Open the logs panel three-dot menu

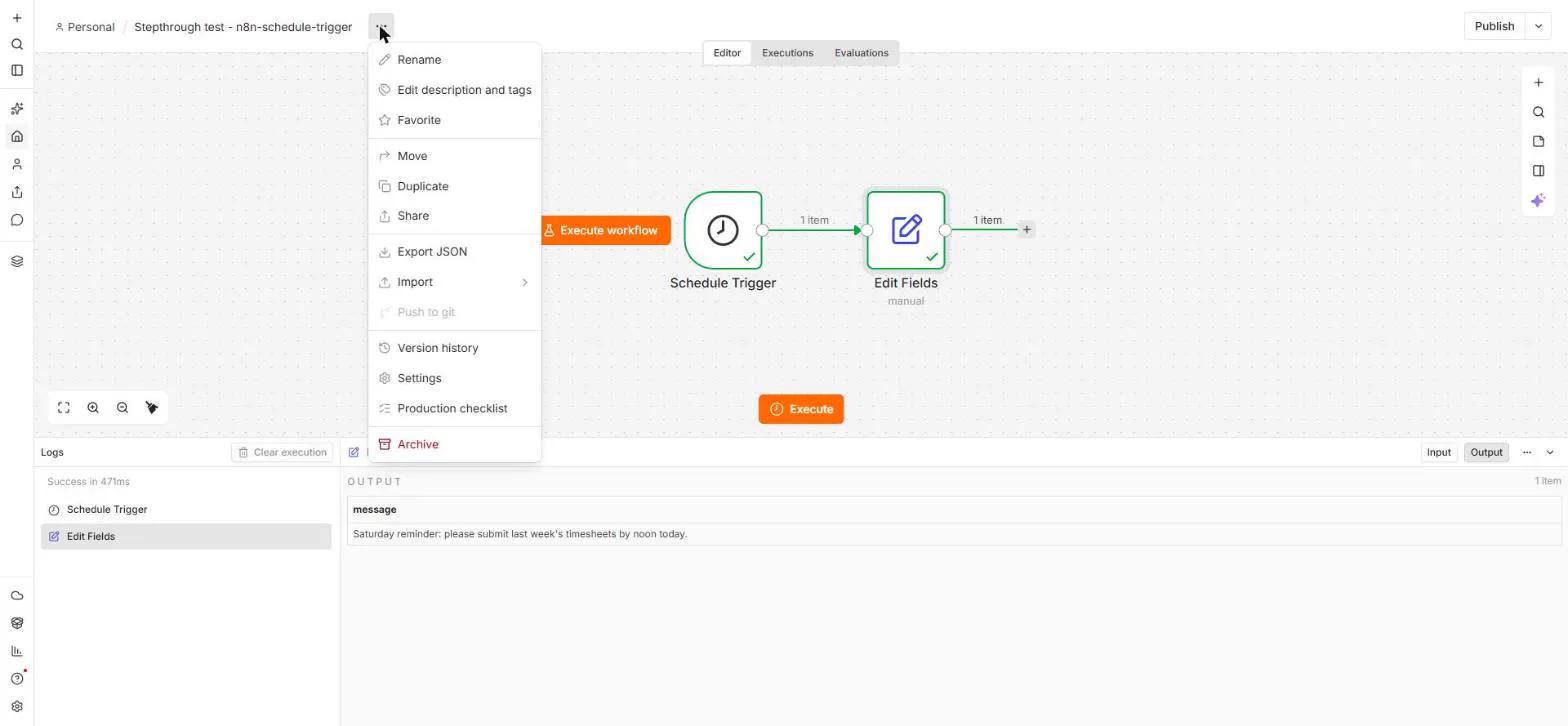(1527, 453)
